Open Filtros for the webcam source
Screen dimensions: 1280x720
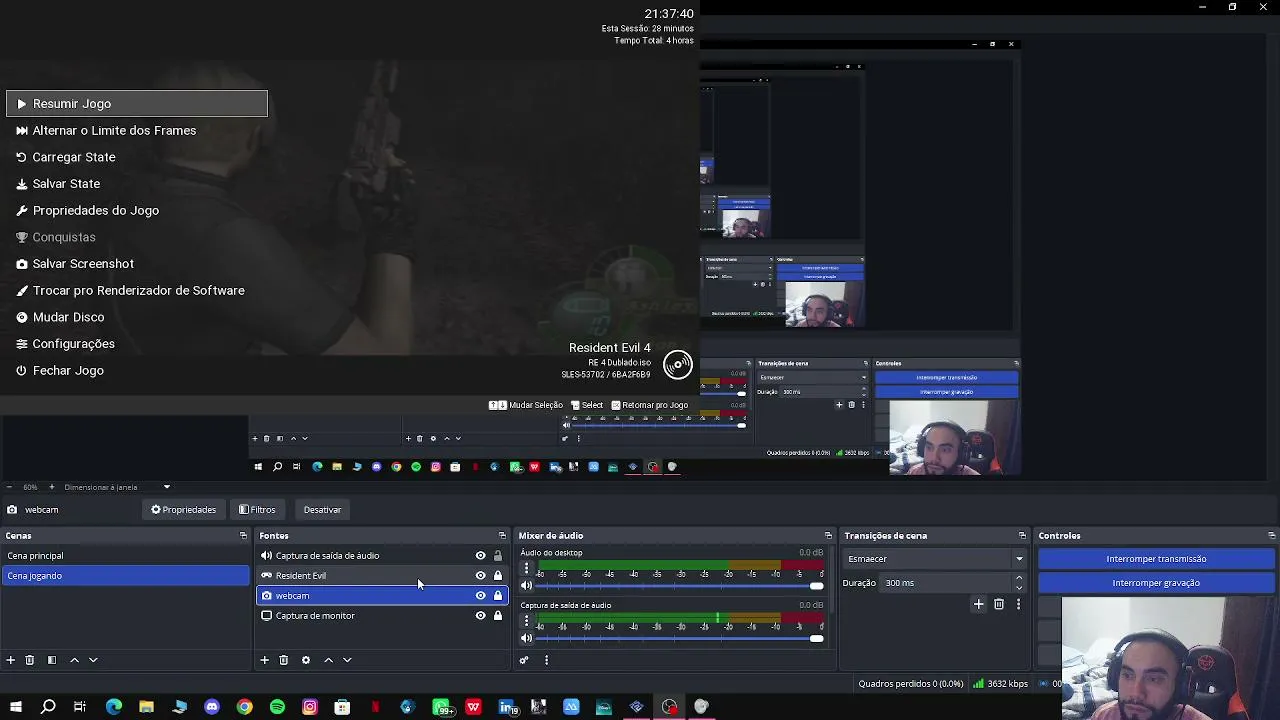(257, 510)
